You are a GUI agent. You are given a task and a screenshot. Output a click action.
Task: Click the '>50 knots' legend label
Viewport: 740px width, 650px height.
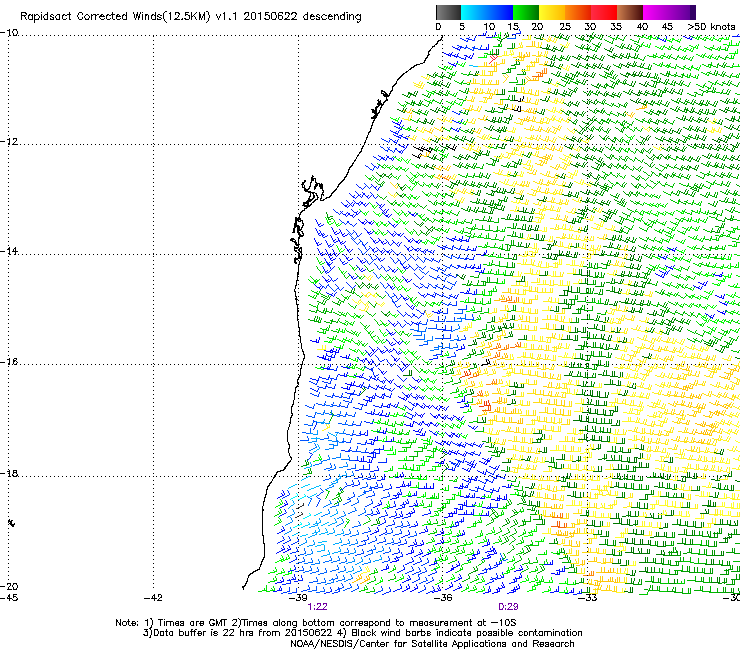711,27
